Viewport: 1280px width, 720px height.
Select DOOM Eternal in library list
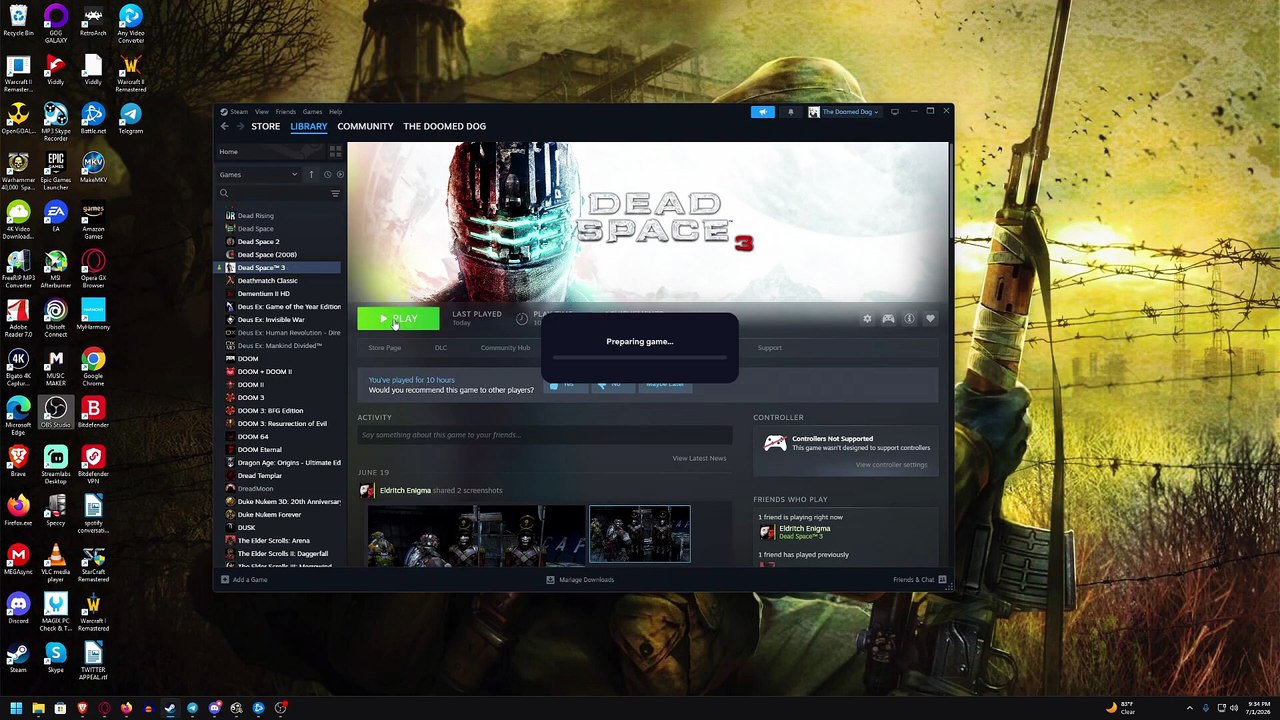click(260, 450)
